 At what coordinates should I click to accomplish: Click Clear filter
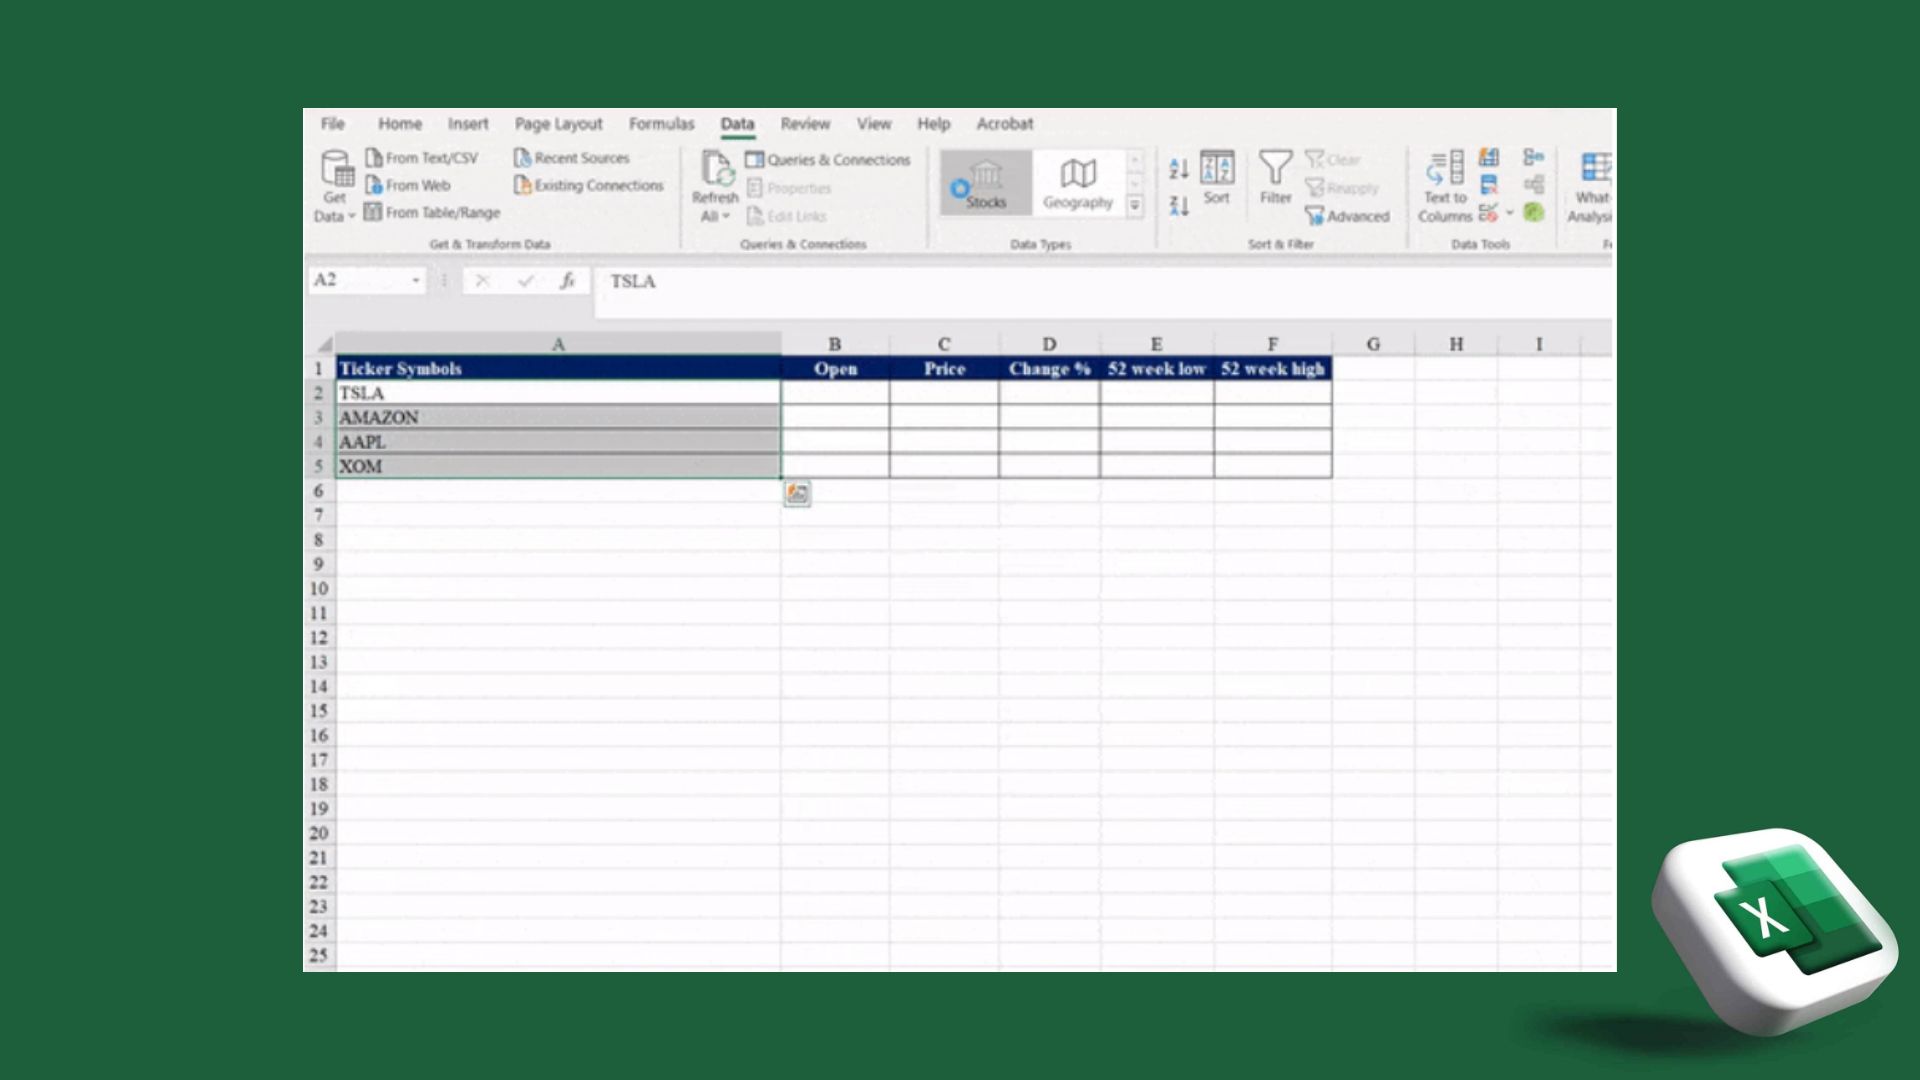1333,159
